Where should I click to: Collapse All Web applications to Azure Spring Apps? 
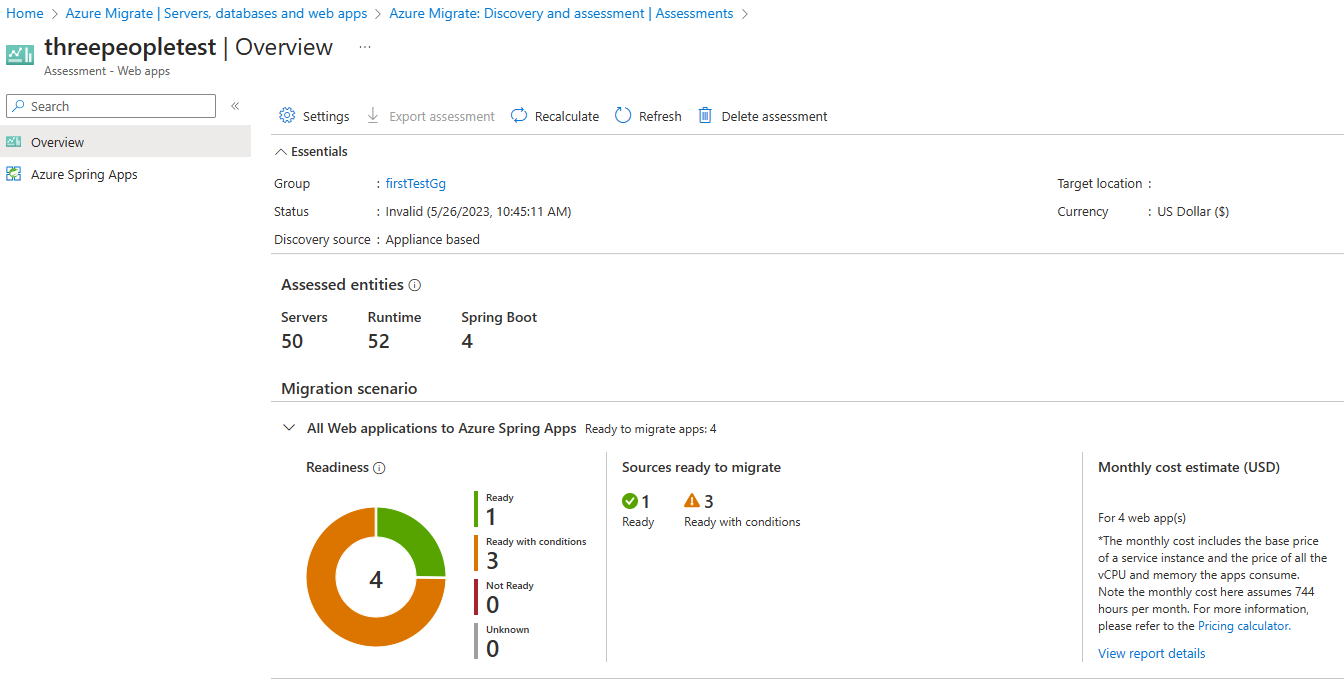(289, 428)
